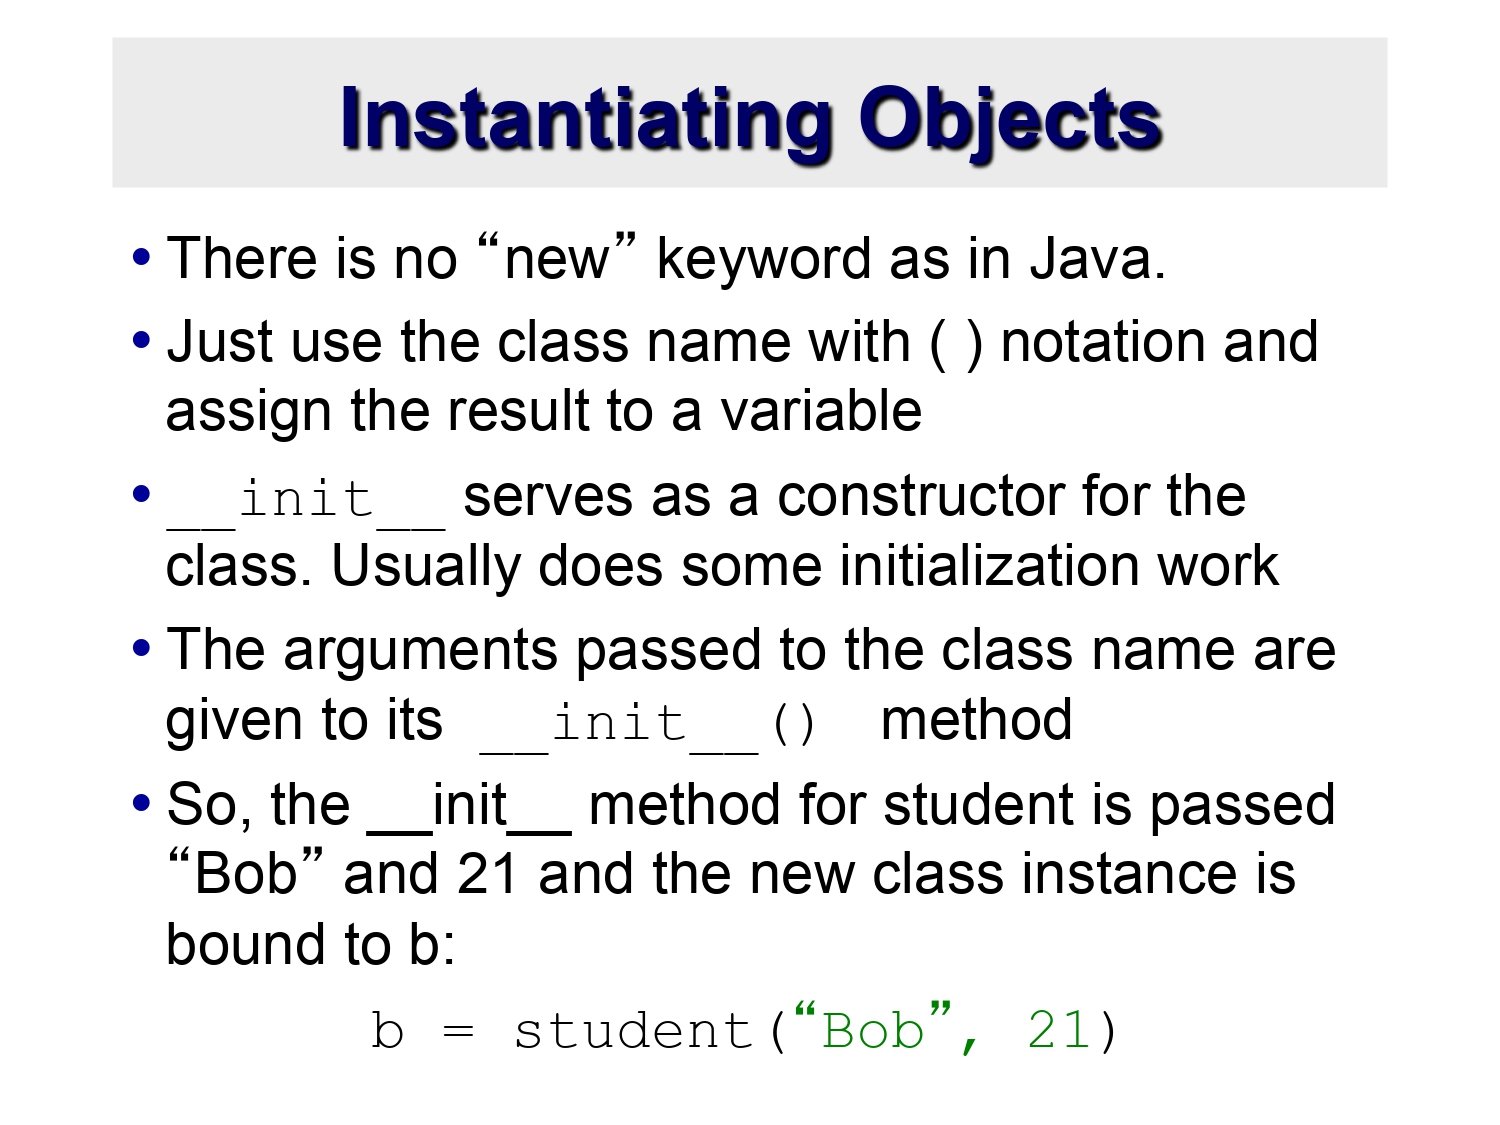The height and width of the screenshot is (1125, 1500).
Task: Click the monospace __init__ in third bullet
Action: click(306, 499)
